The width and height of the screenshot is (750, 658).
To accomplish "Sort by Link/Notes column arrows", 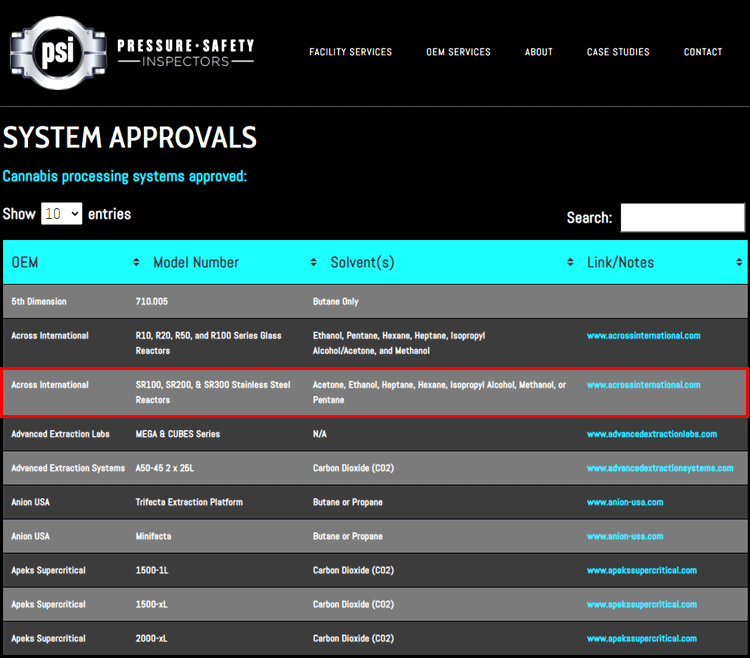I will pyautogui.click(x=739, y=262).
